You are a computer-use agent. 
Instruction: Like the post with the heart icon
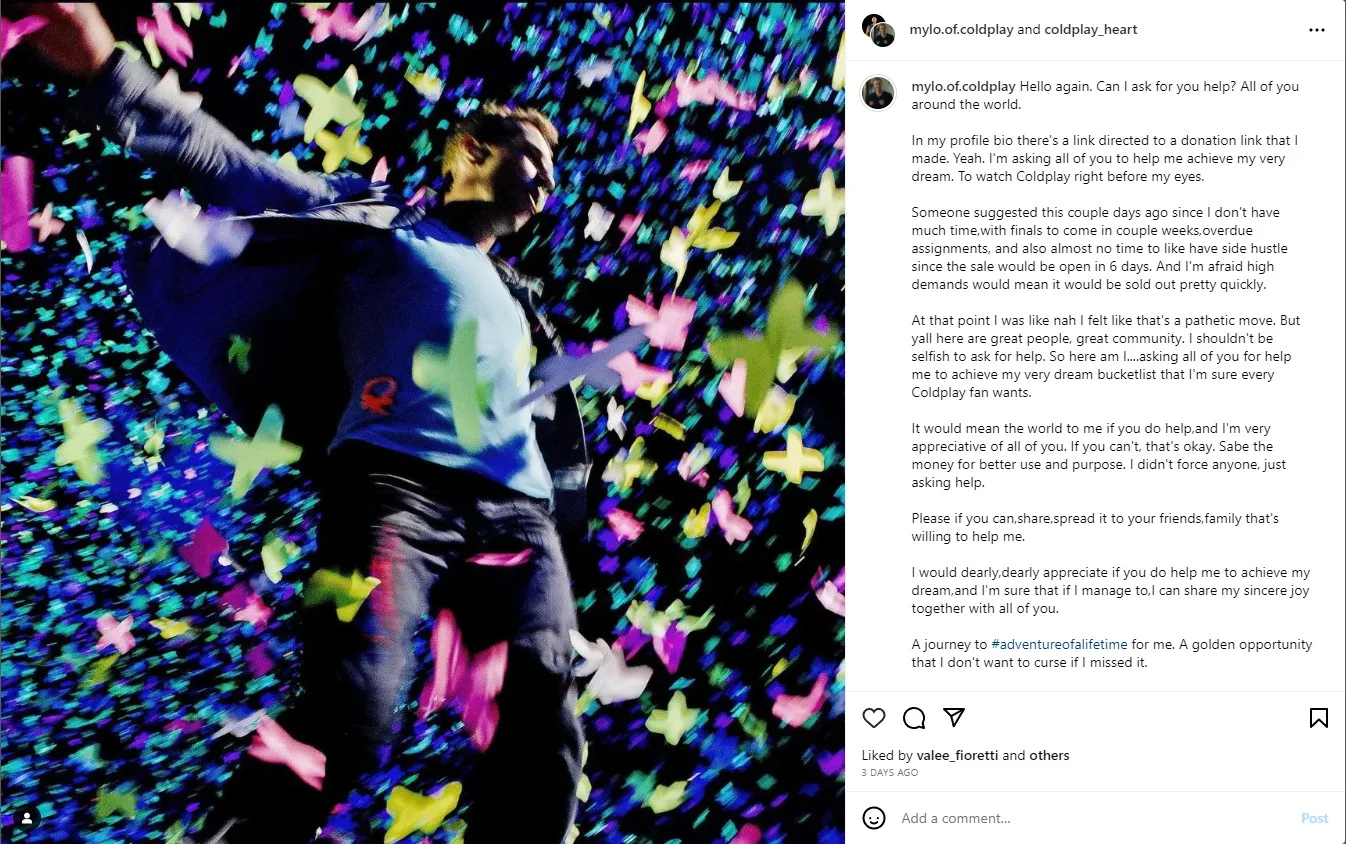pyautogui.click(x=874, y=718)
